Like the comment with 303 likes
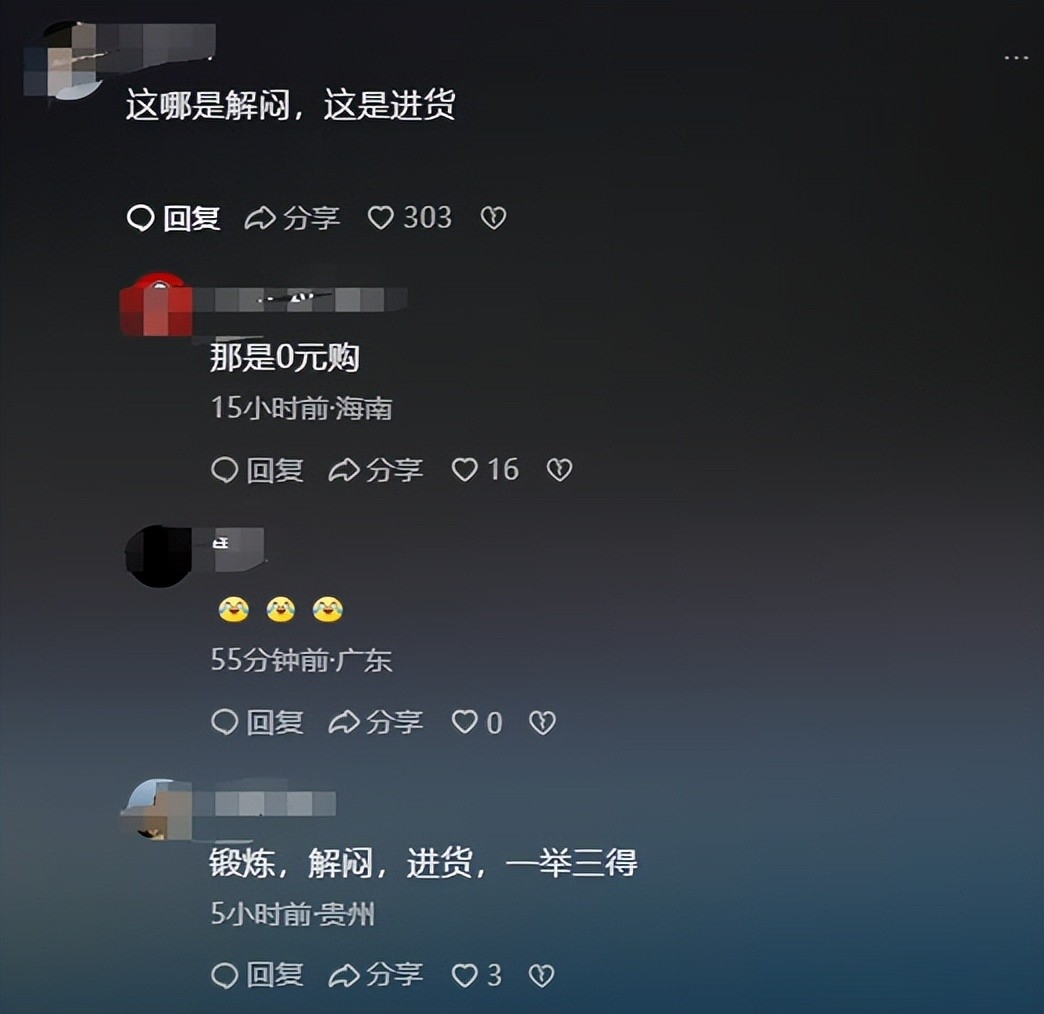Image resolution: width=1044 pixels, height=1014 pixels. coord(381,218)
